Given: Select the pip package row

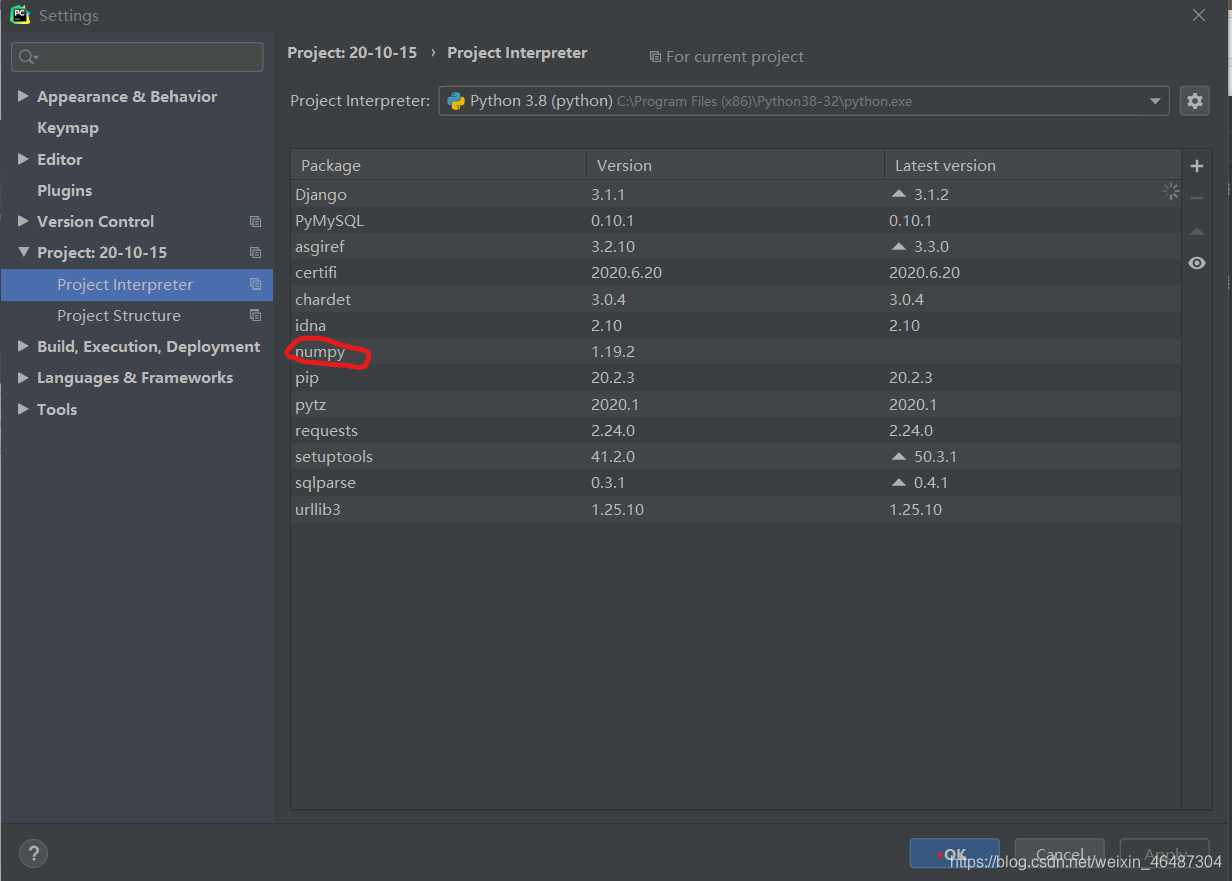Looking at the screenshot, I should click(736, 377).
